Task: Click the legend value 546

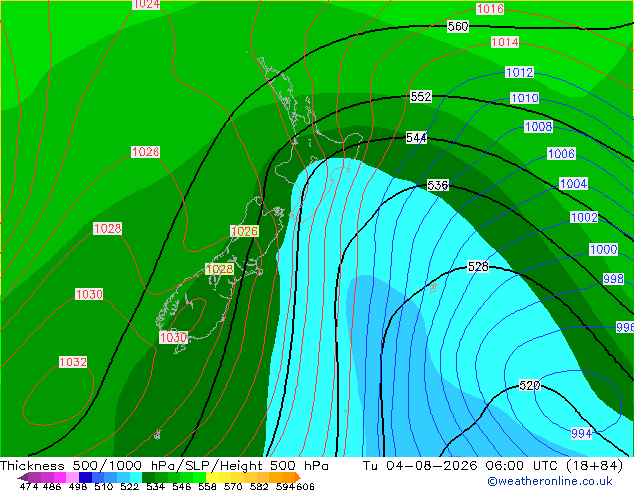Action: click(x=182, y=486)
